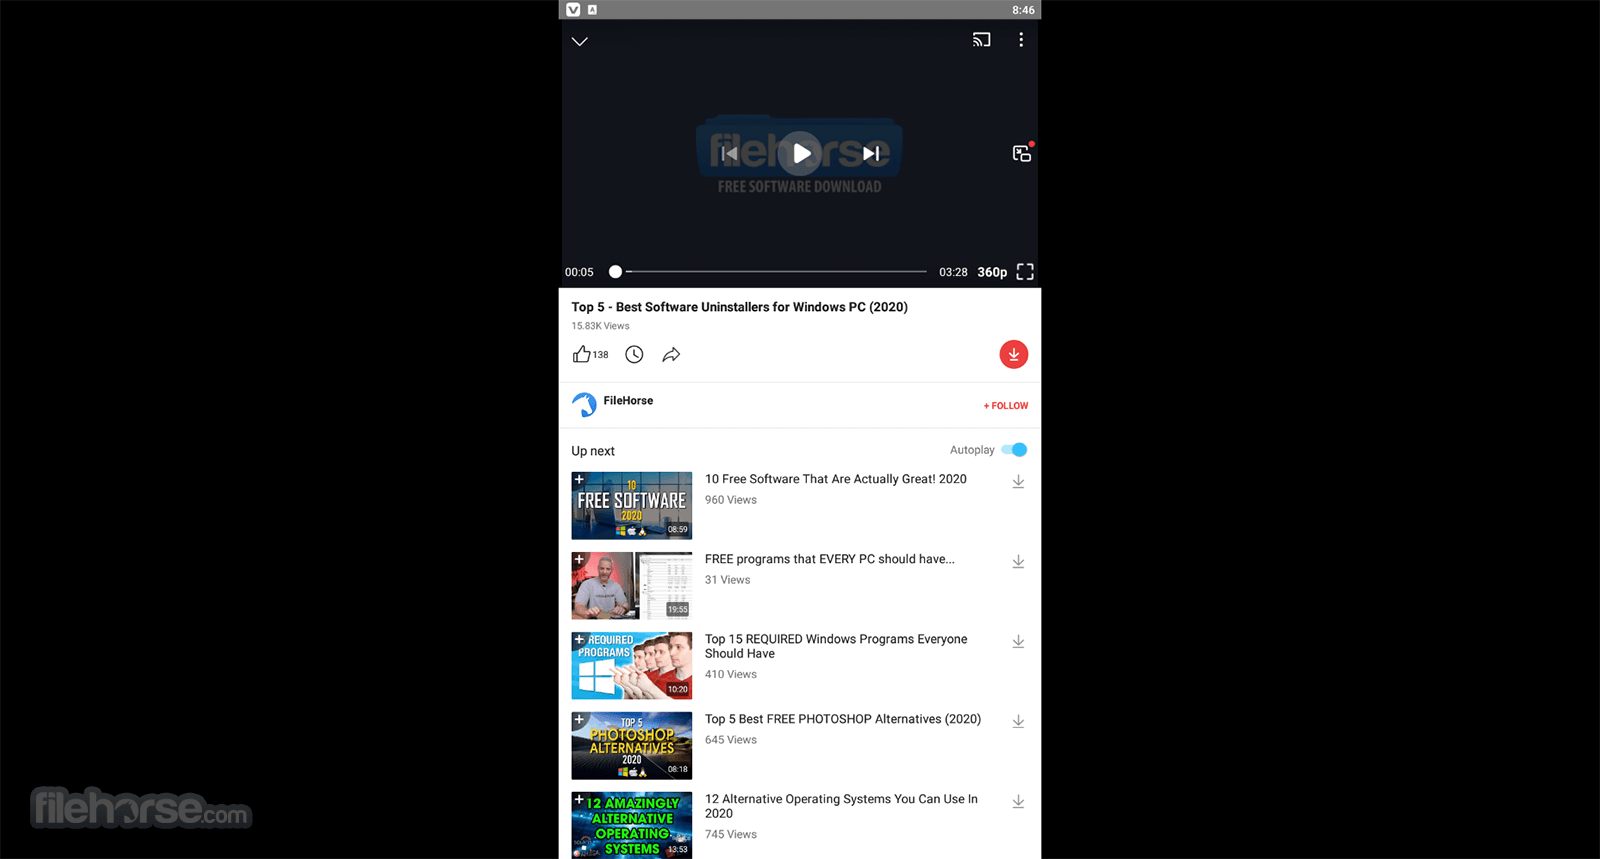Open the 10 Free Software thumbnail
1600x859 pixels.
tap(632, 506)
